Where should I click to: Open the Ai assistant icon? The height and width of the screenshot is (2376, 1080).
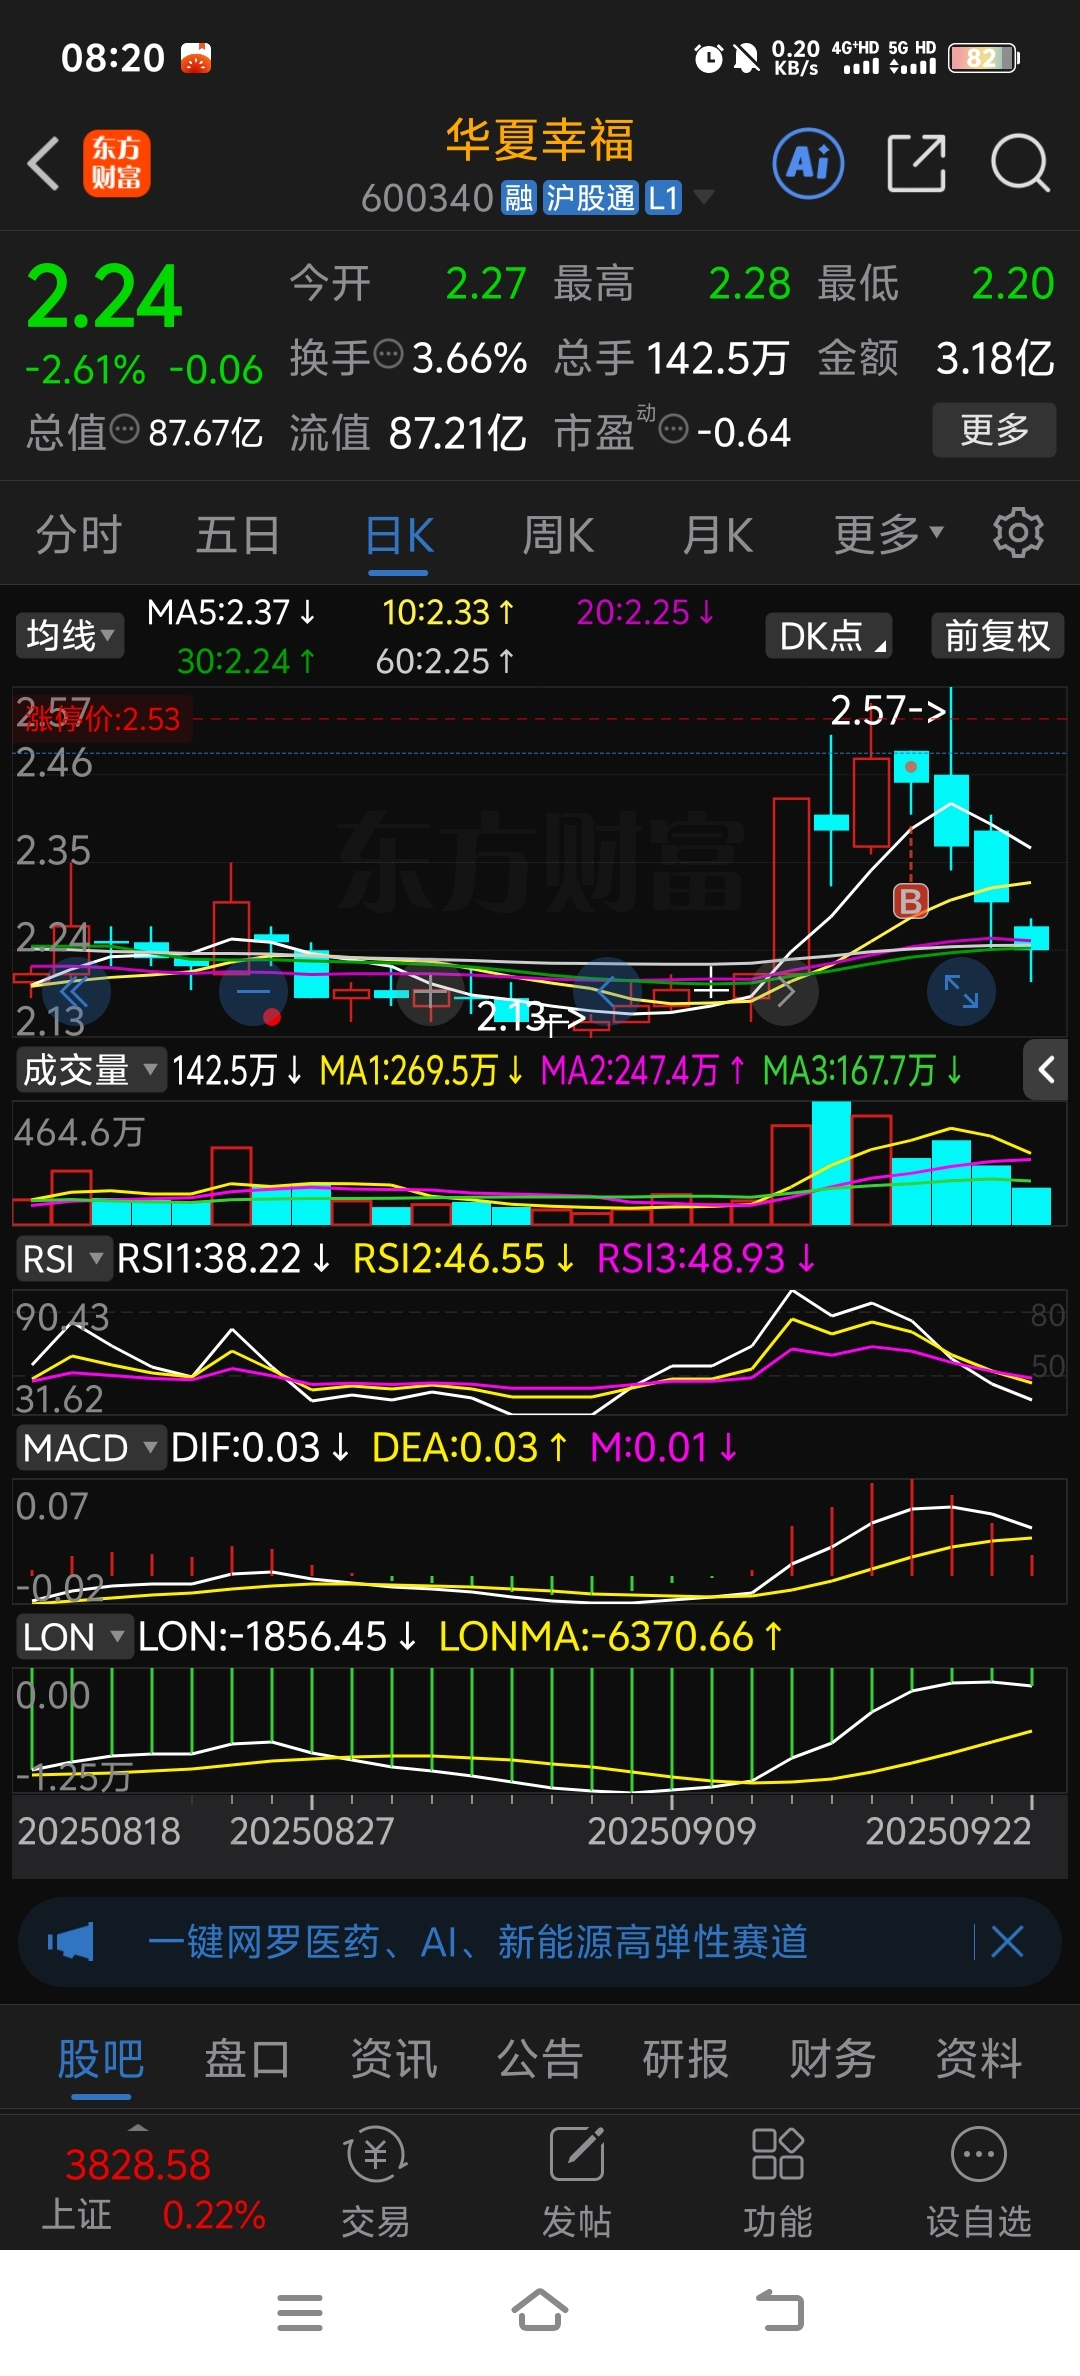click(x=808, y=163)
